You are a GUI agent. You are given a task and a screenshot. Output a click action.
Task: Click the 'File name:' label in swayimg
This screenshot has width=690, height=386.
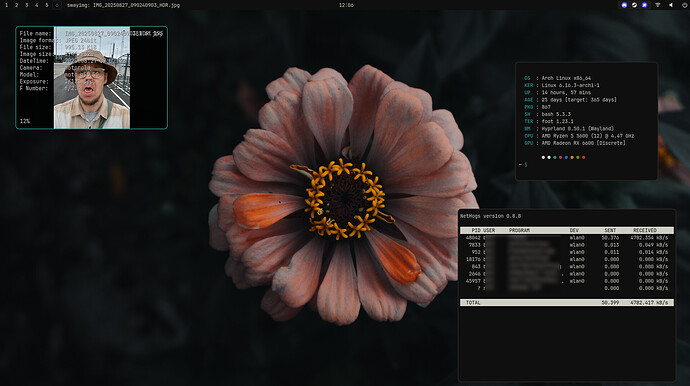pyautogui.click(x=35, y=33)
